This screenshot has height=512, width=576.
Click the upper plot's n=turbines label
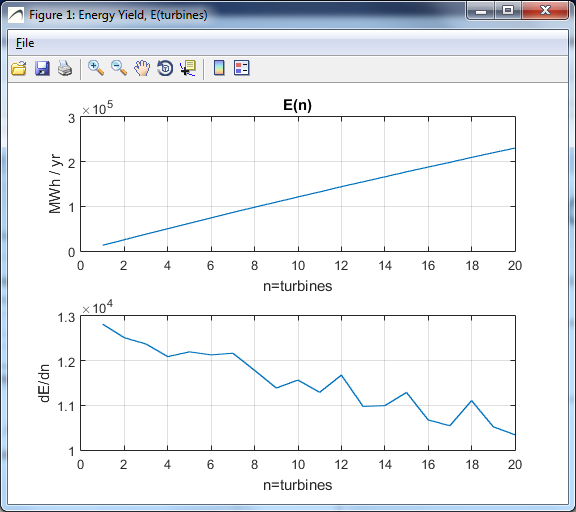(298, 286)
